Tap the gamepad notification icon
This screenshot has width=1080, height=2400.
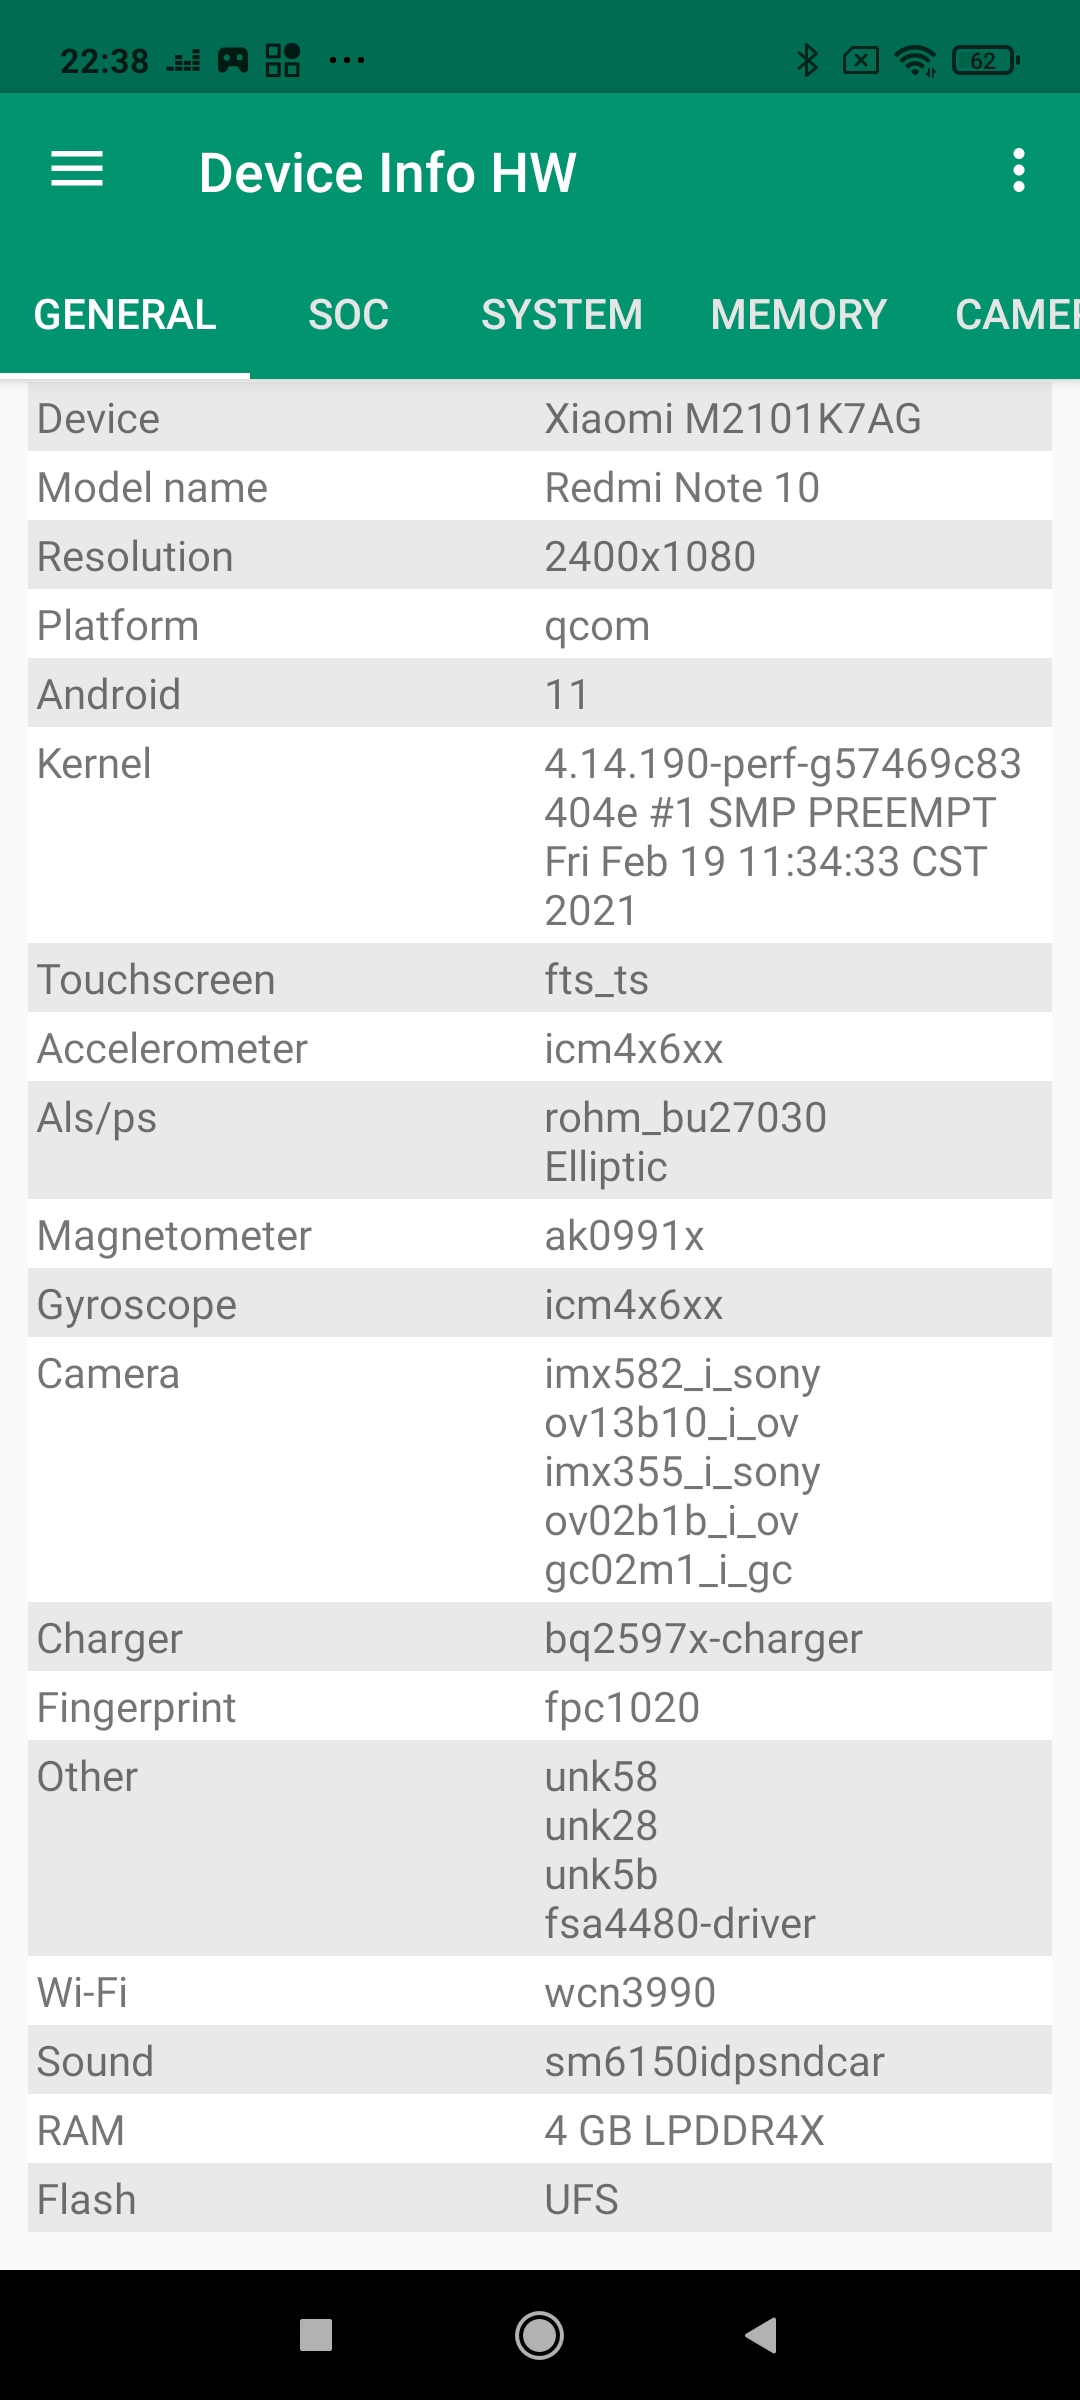(x=233, y=61)
